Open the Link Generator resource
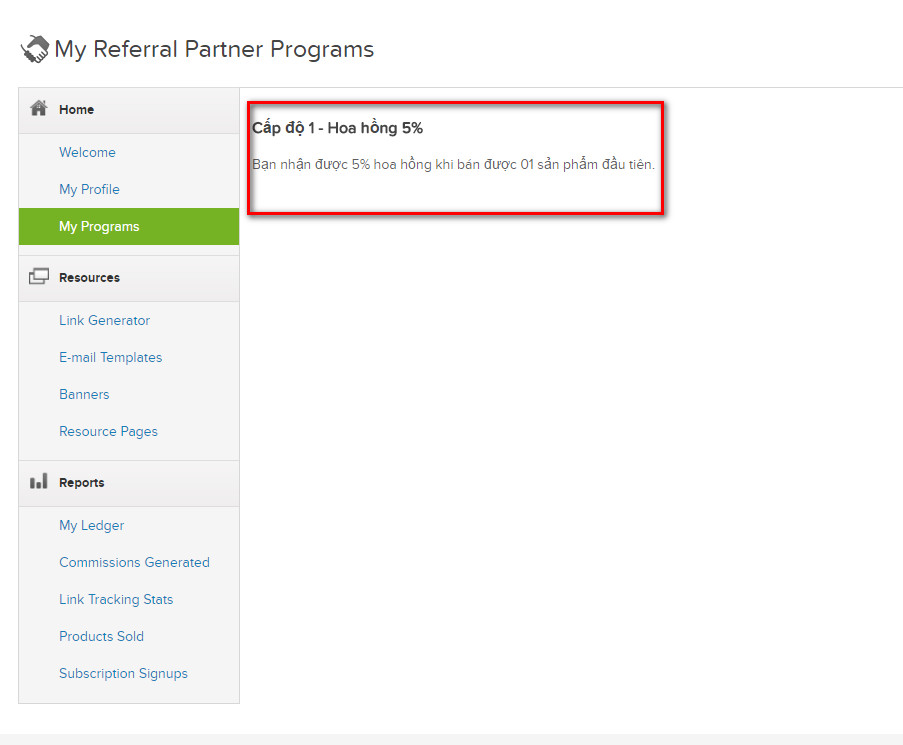The image size is (903, 745). (104, 321)
